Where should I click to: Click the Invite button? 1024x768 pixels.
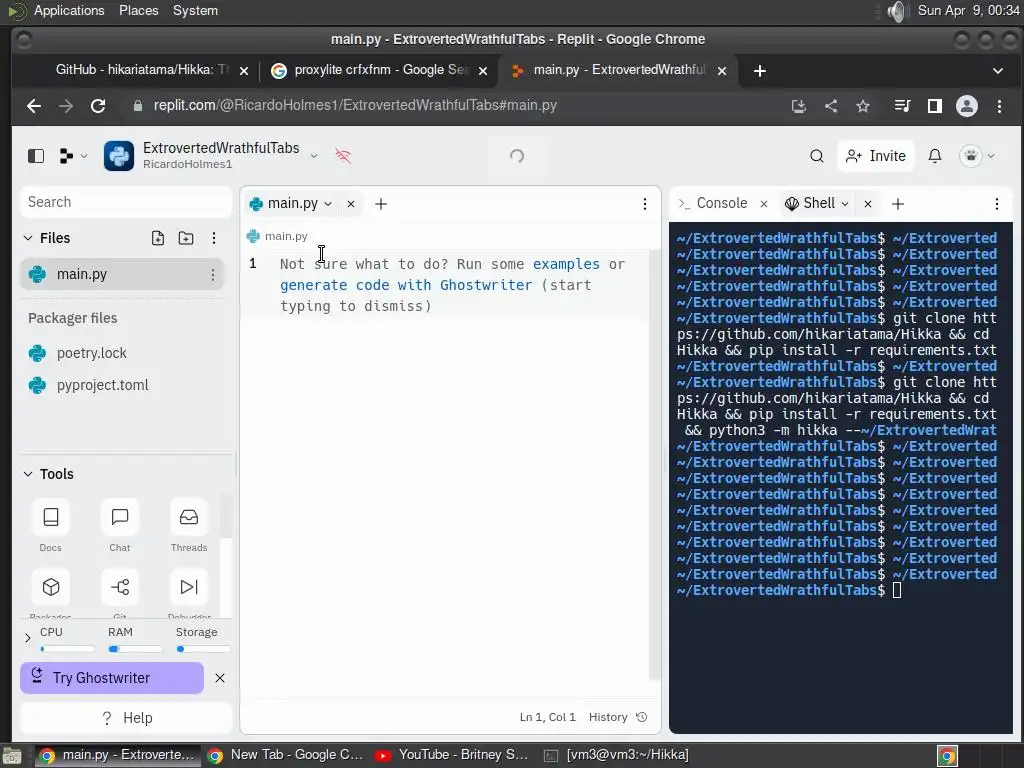pyautogui.click(x=875, y=156)
